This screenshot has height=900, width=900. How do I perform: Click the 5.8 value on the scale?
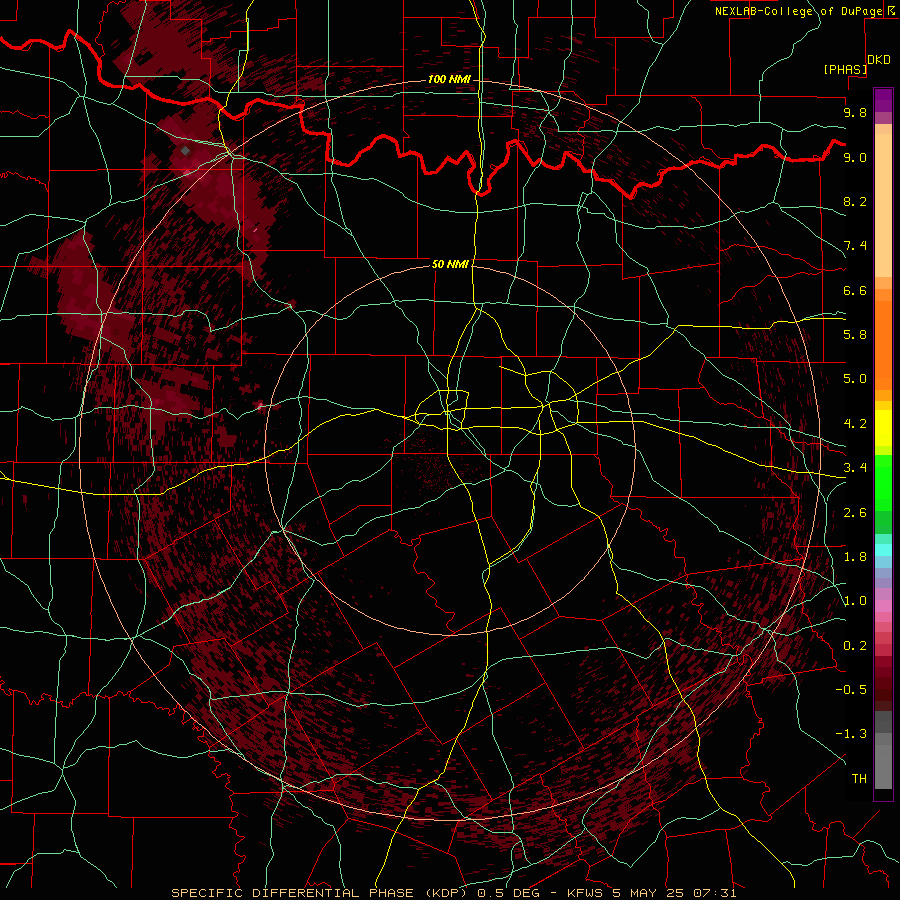855,335
